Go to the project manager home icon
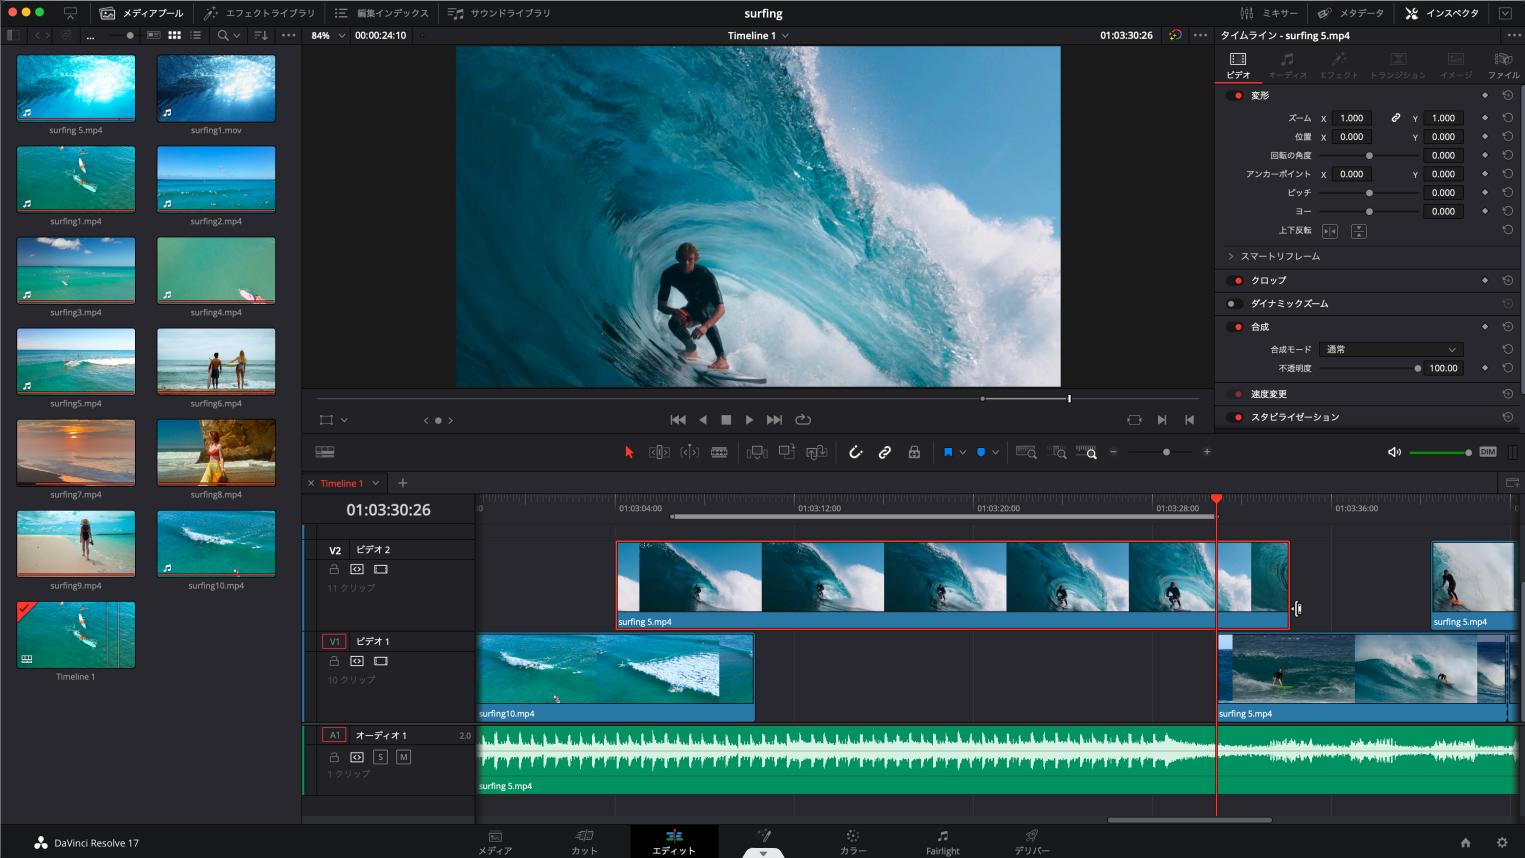1525x858 pixels. coord(1465,842)
